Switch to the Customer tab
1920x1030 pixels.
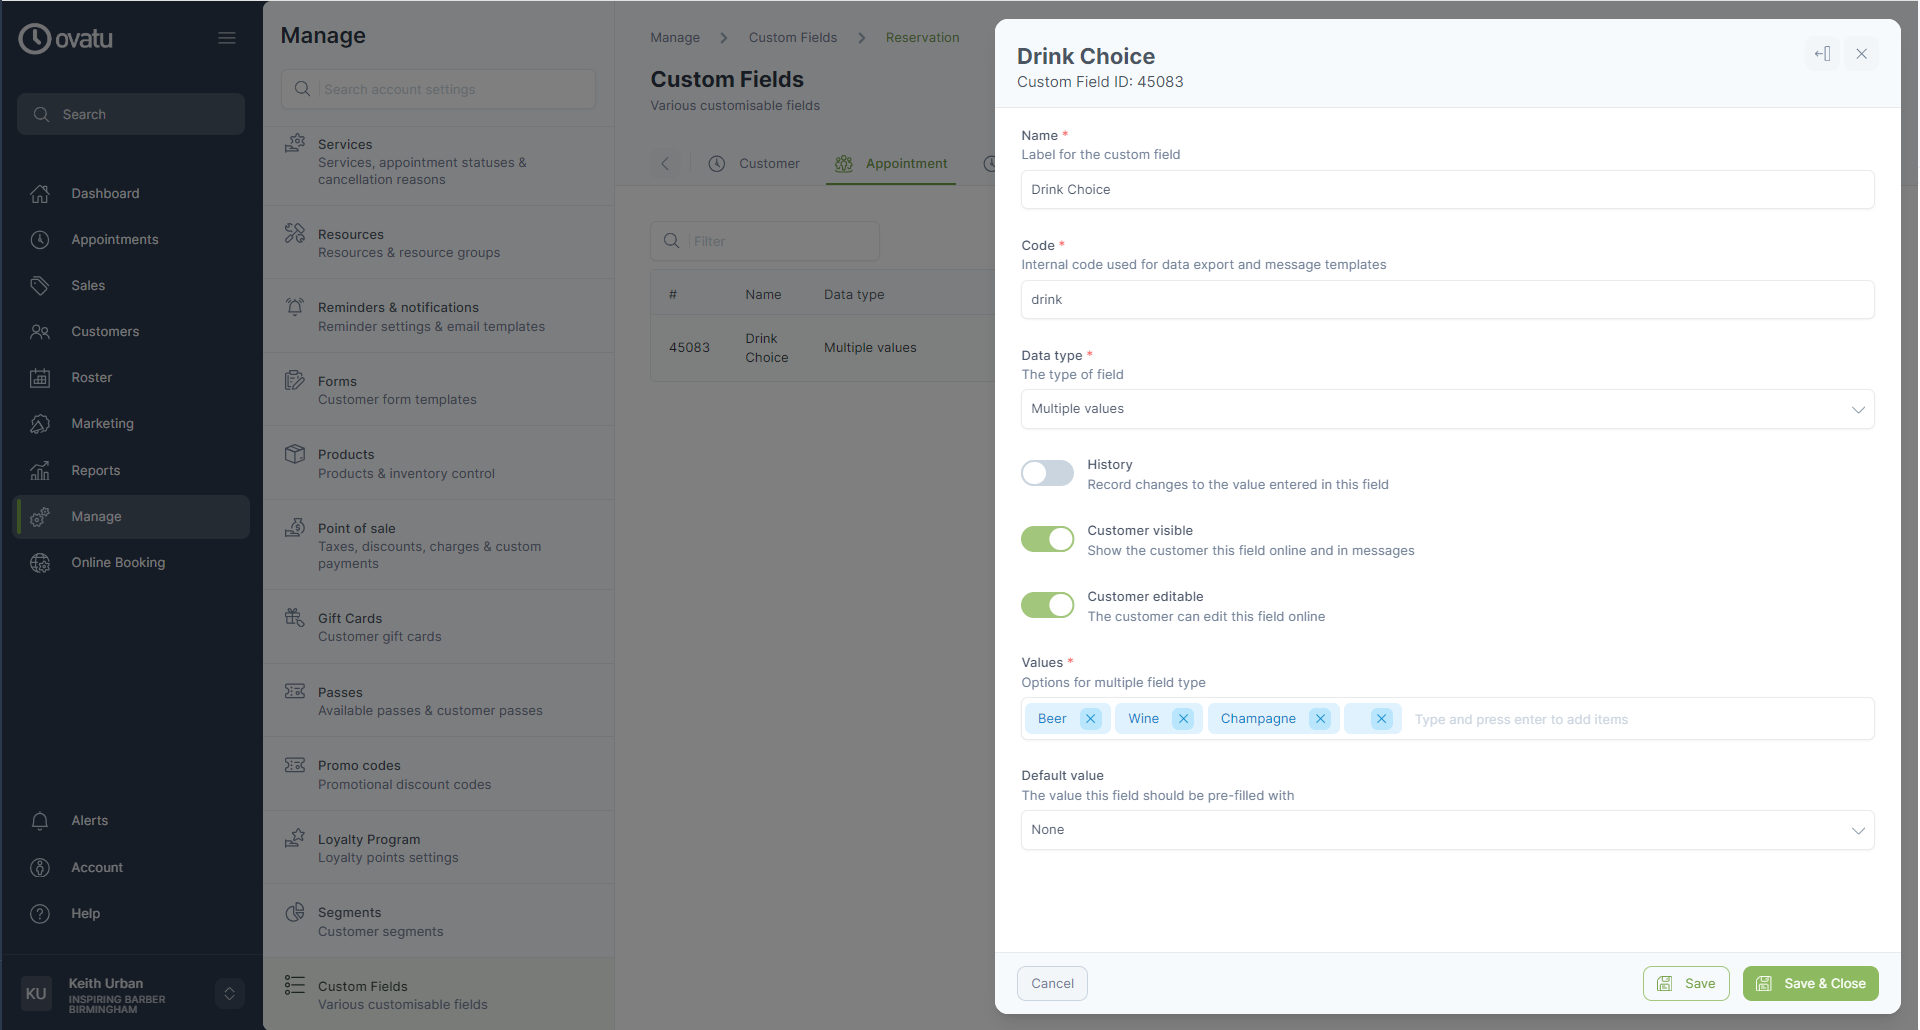(x=755, y=164)
